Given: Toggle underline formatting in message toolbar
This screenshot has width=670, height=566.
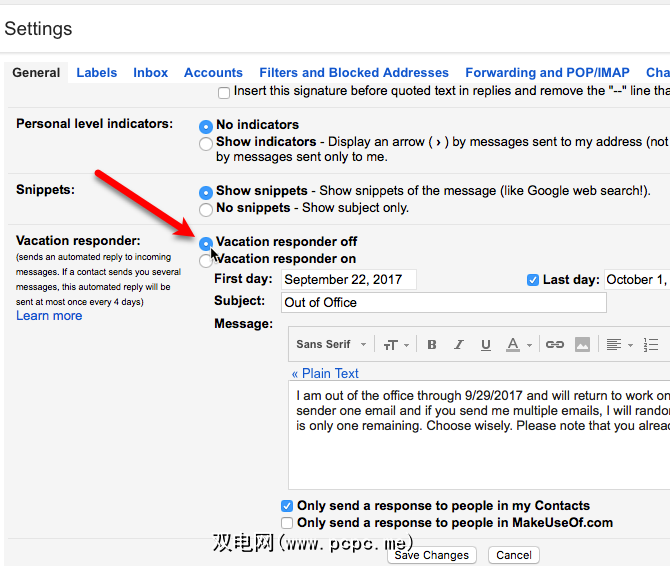Looking at the screenshot, I should [485, 344].
